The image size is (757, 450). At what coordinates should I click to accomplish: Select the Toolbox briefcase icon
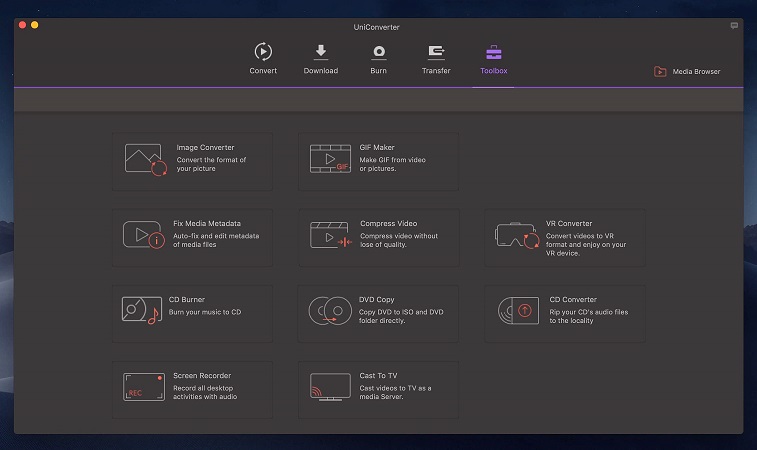(x=494, y=52)
